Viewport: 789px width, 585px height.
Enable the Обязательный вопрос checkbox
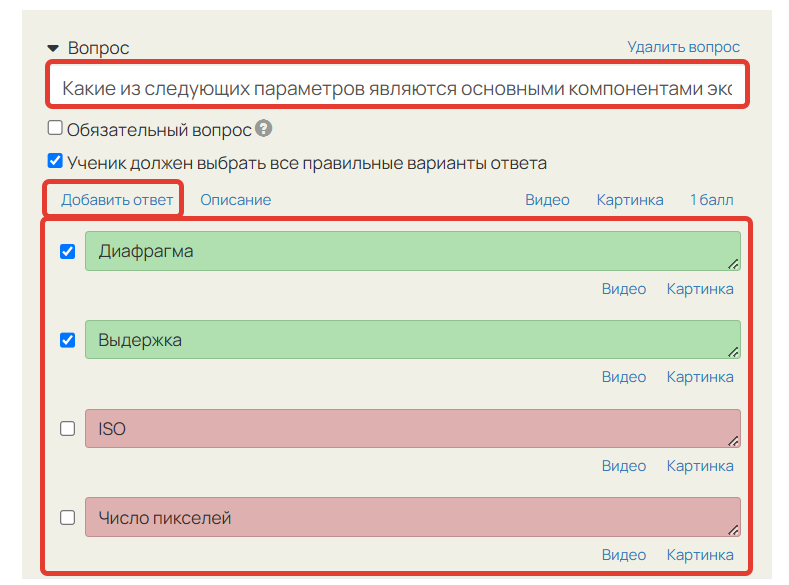coord(55,128)
